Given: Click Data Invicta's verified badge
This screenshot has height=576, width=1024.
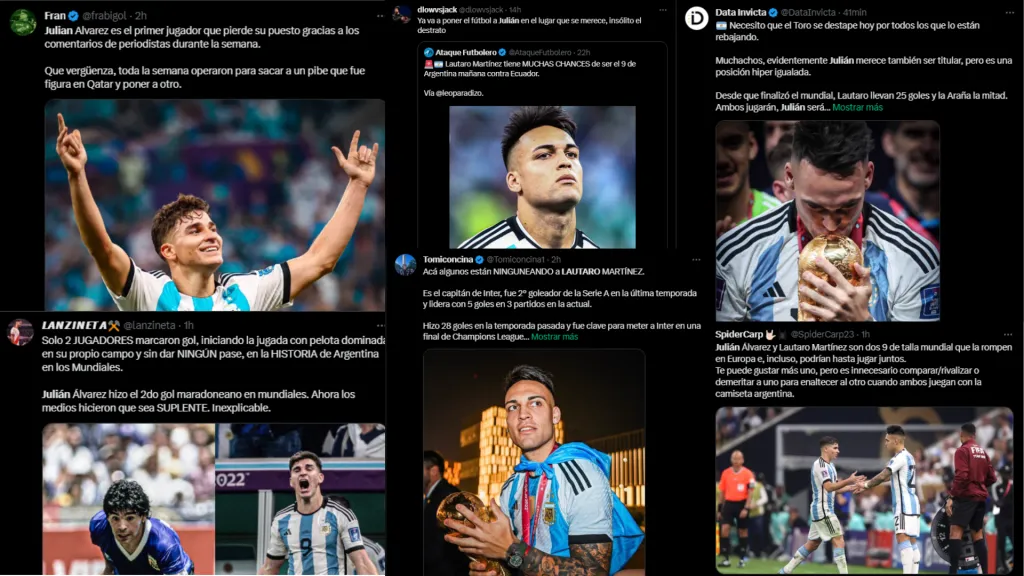Looking at the screenshot, I should (x=773, y=12).
